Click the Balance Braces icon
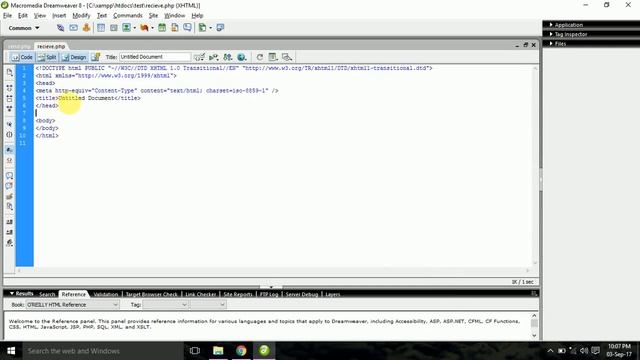The height and width of the screenshot is (360, 640). click(9, 135)
